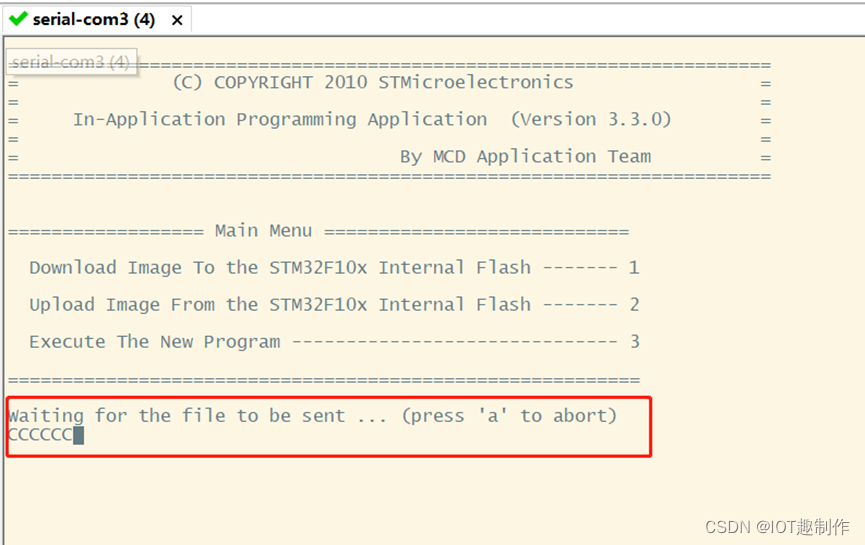Viewport: 865px width, 545px height.
Task: Click the 'Execute The New Program' line
Action: click(x=334, y=341)
